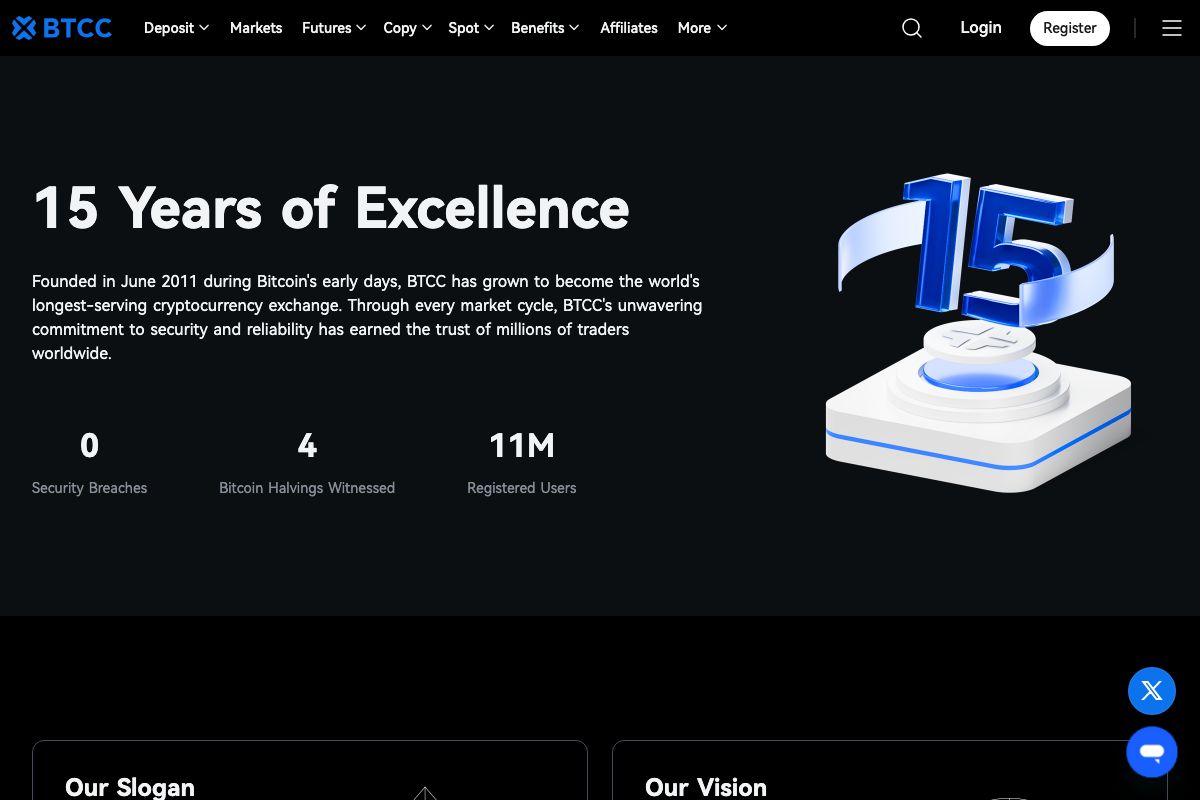This screenshot has width=1200, height=800.
Task: Click the 'Security Breaches' label
Action: [89, 488]
